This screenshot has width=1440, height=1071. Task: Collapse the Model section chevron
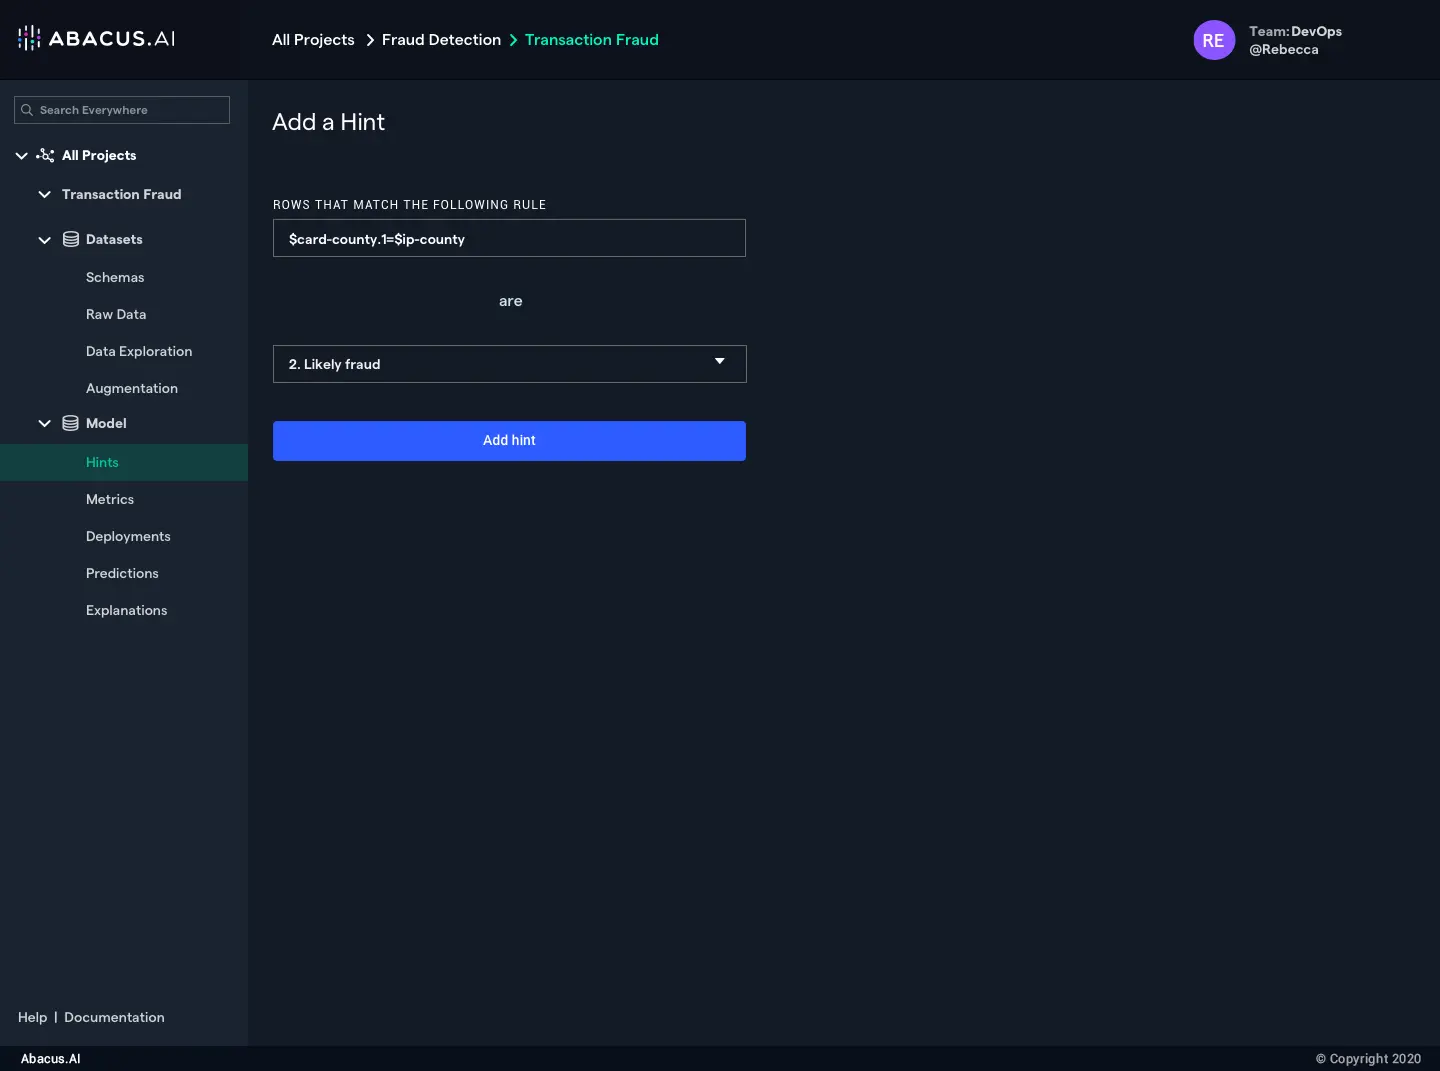(x=44, y=423)
